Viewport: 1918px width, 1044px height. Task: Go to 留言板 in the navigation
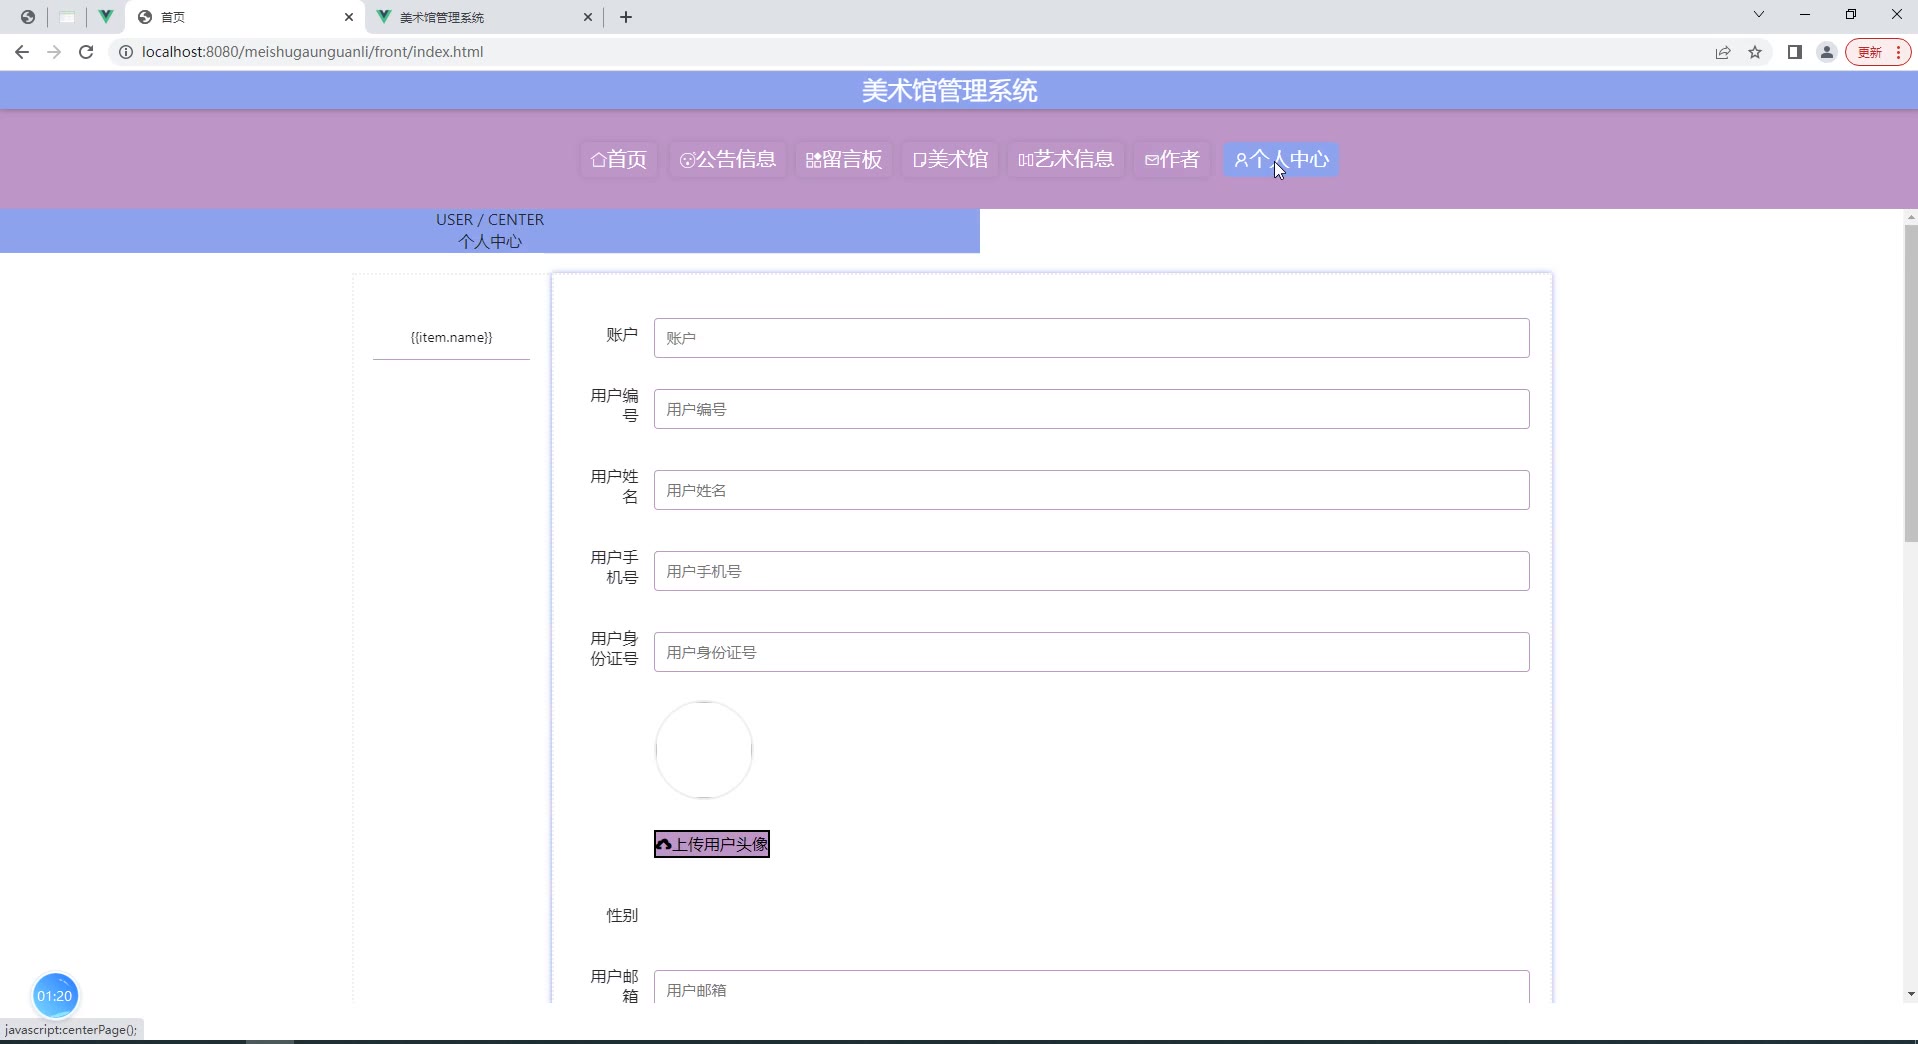844,160
